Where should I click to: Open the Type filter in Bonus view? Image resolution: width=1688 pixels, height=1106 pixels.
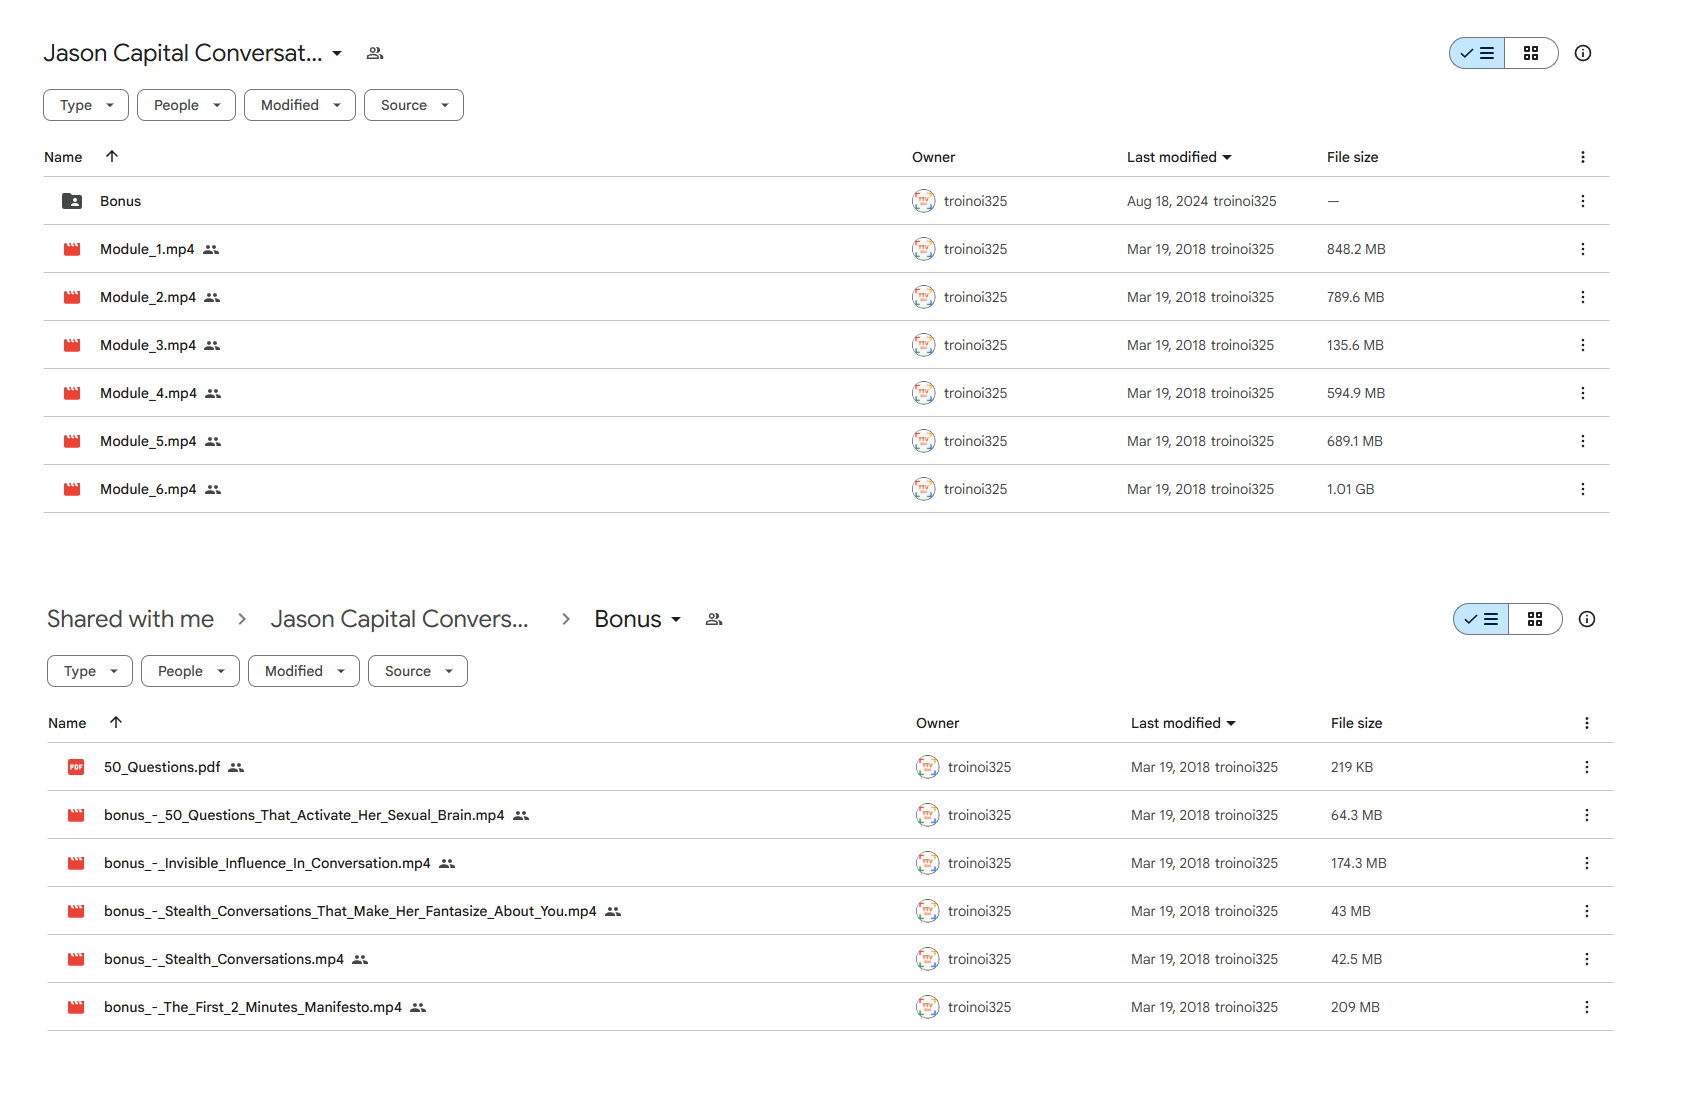(x=90, y=671)
